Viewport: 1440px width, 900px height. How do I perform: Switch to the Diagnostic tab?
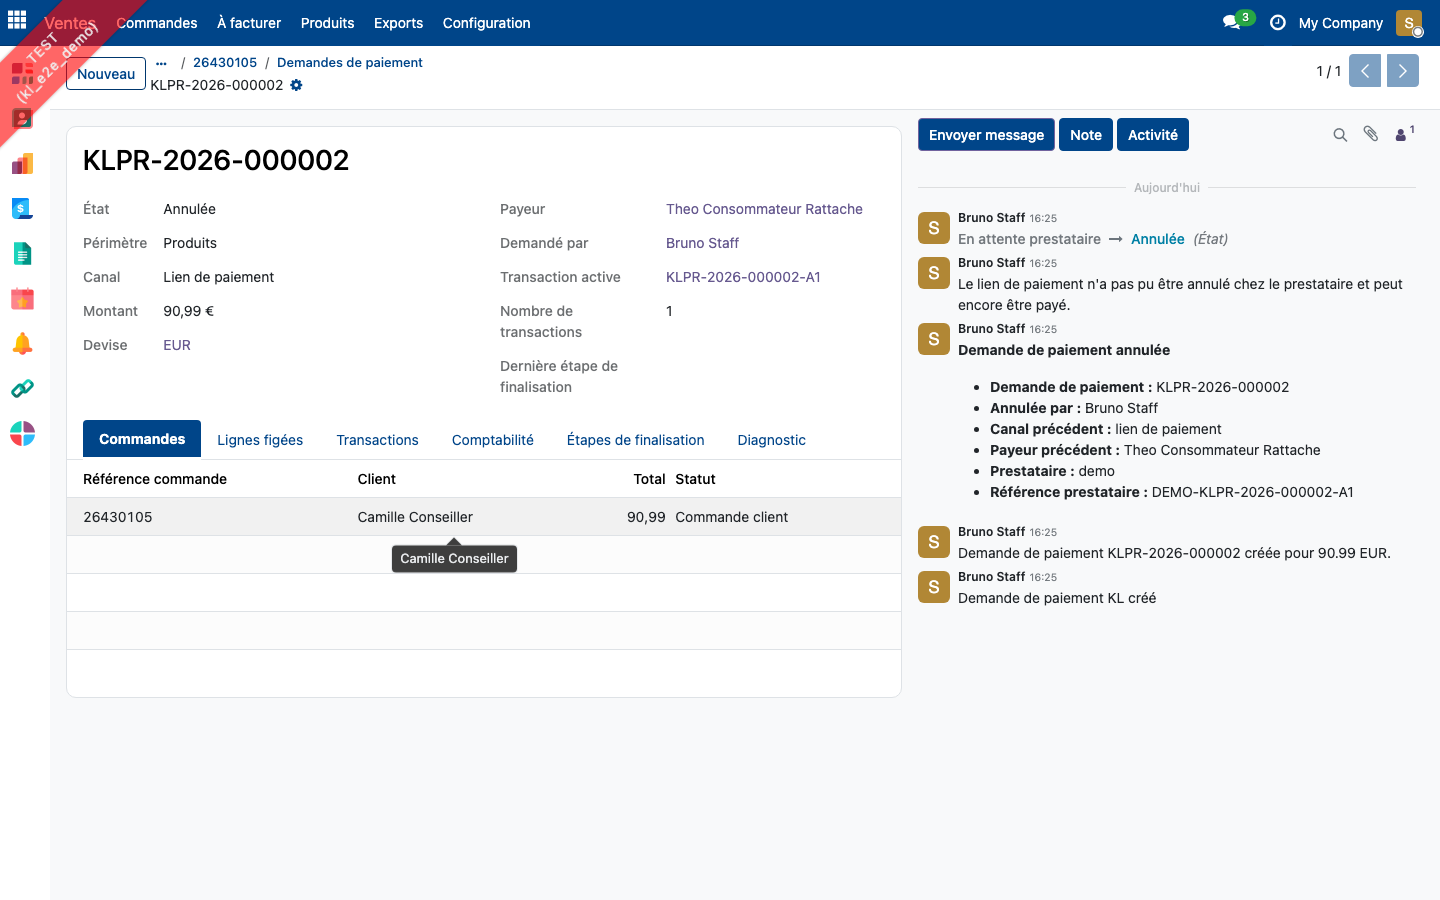pos(771,440)
